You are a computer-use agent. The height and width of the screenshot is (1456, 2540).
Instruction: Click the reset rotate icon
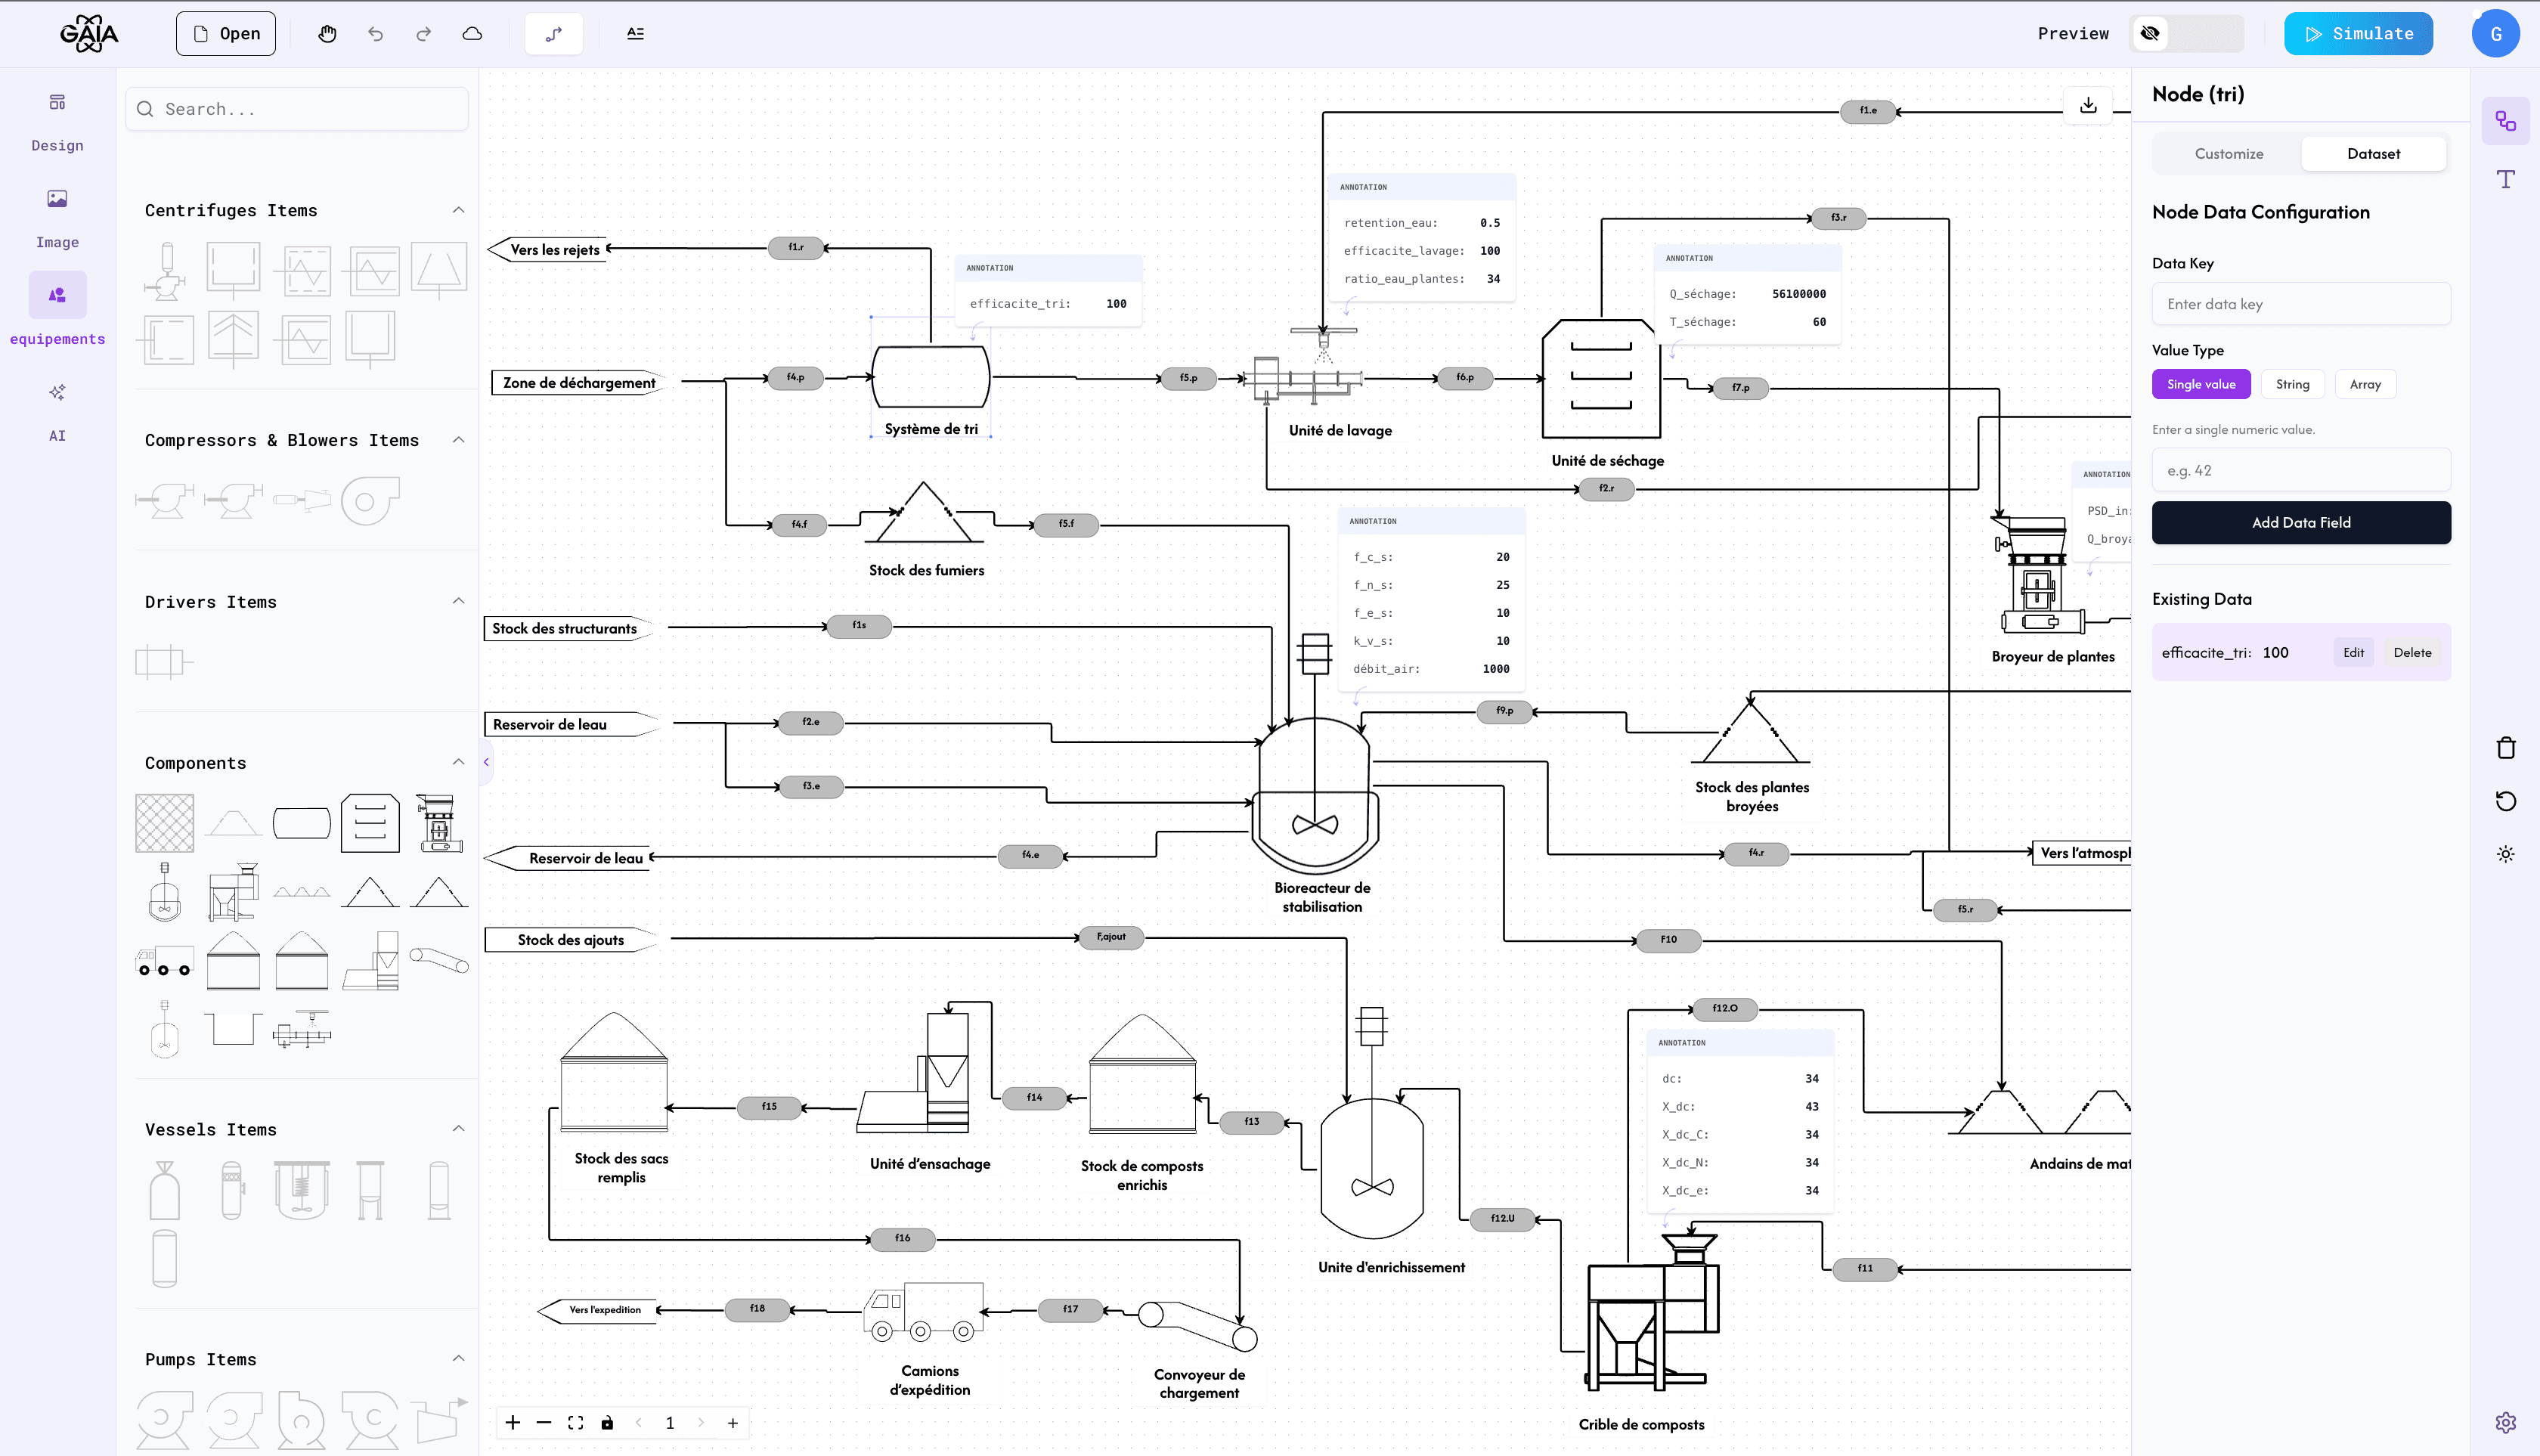2505,801
